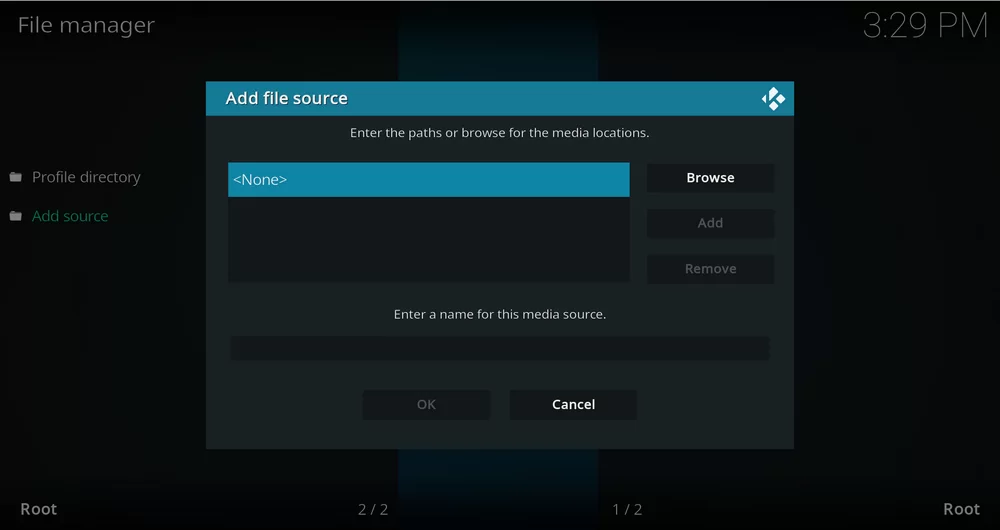Open the Profile directory entry

(x=86, y=177)
